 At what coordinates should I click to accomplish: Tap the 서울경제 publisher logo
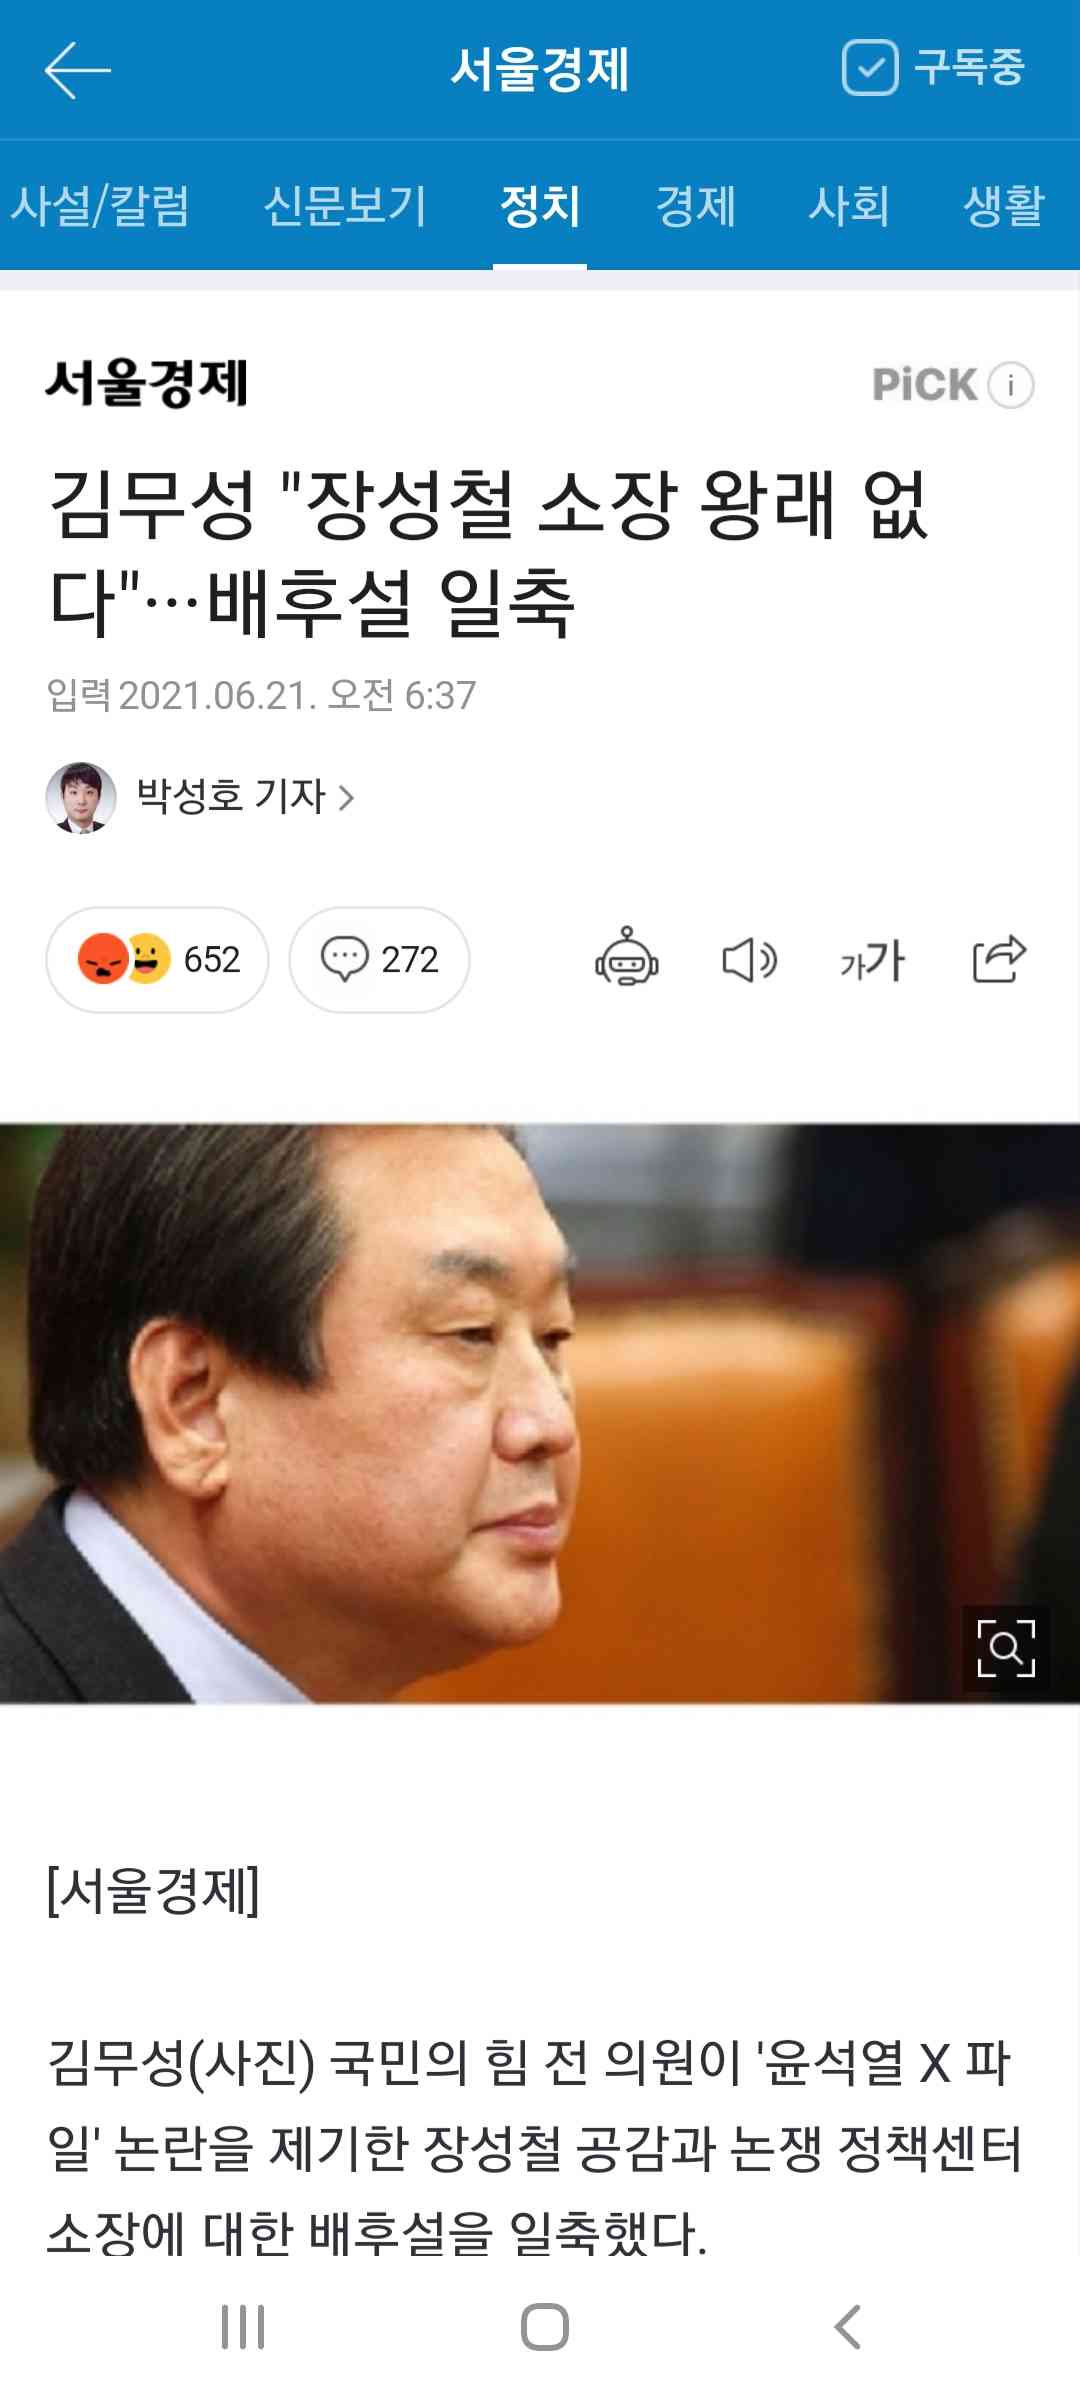[x=146, y=383]
